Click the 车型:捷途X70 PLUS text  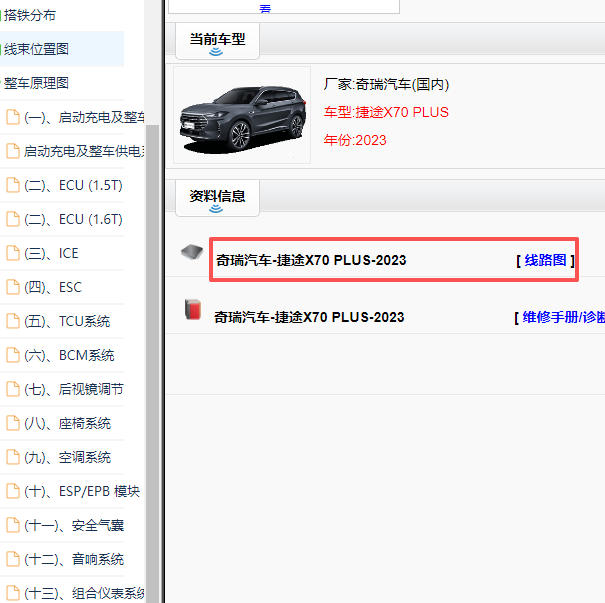click(x=386, y=112)
